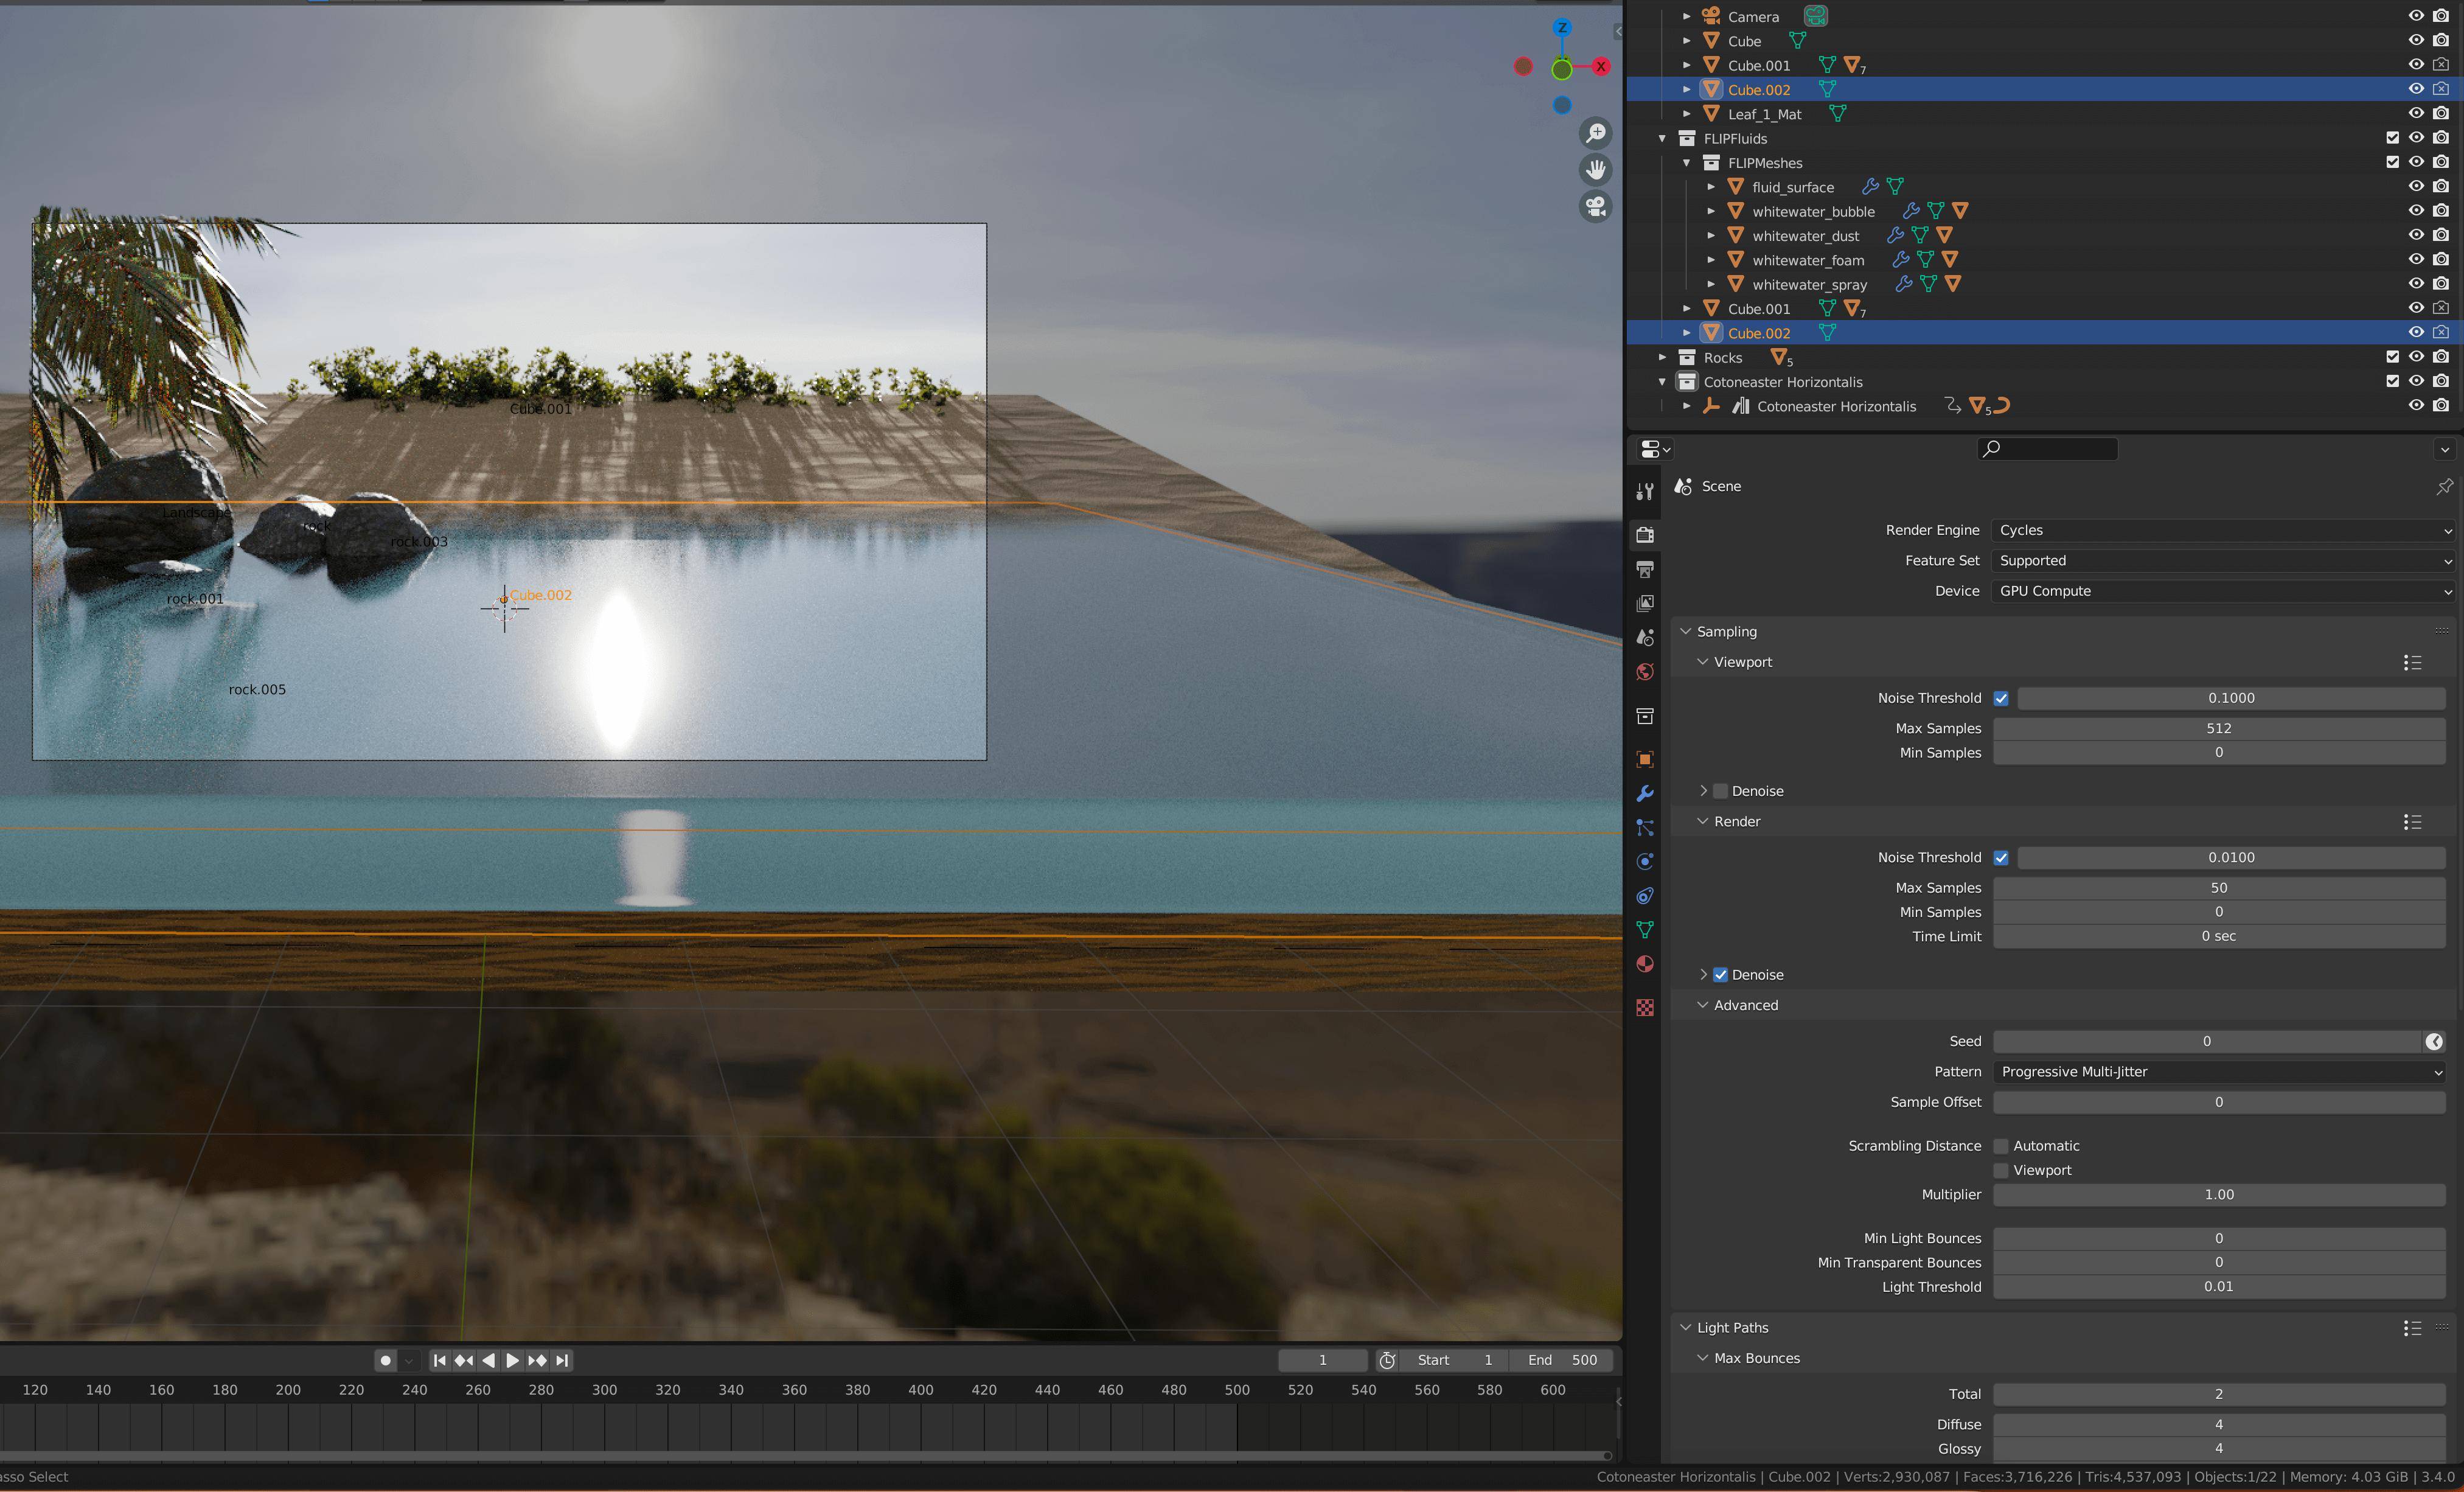Screen dimensions: 2464x1492
Task: Click the camera view icon in the viewport gizmos
Action: [x=1597, y=207]
